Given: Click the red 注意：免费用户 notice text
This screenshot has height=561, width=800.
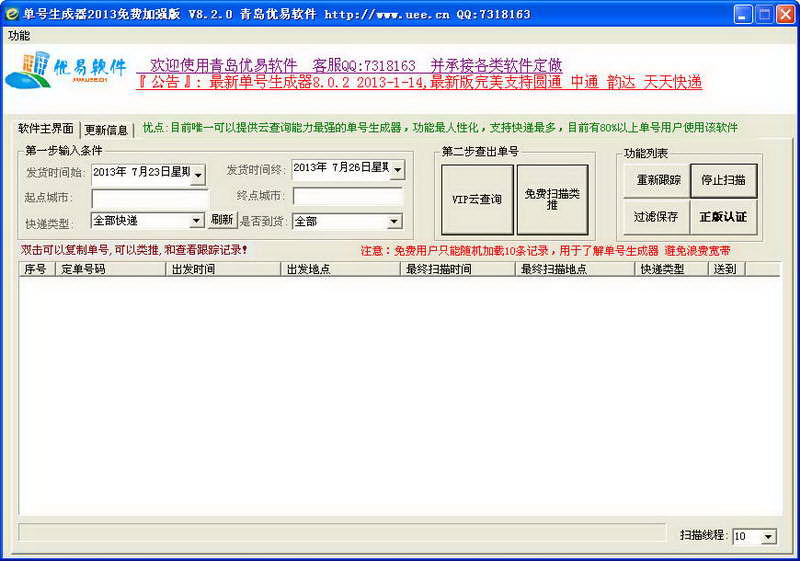Looking at the screenshot, I should pyautogui.click(x=545, y=250).
